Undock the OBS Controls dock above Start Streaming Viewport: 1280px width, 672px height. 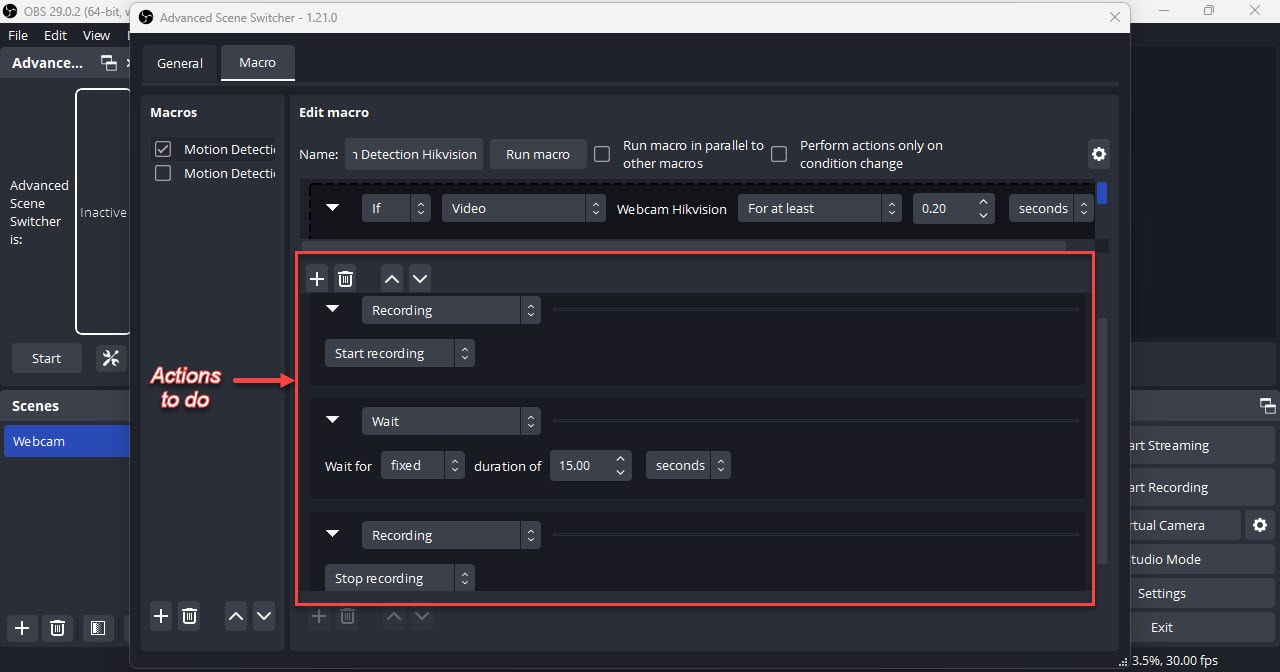coord(1267,406)
